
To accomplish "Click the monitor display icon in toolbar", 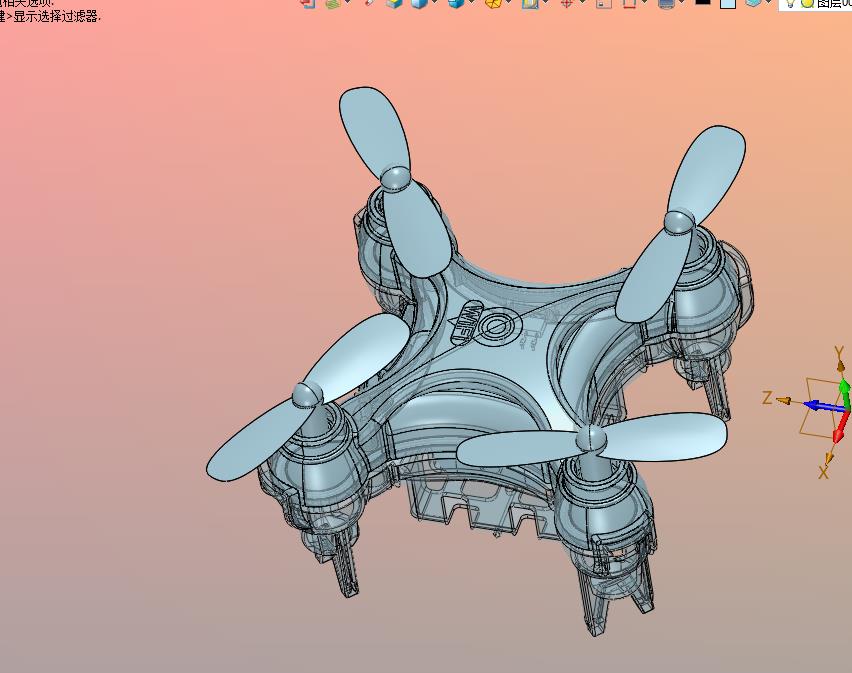I will [666, 3].
